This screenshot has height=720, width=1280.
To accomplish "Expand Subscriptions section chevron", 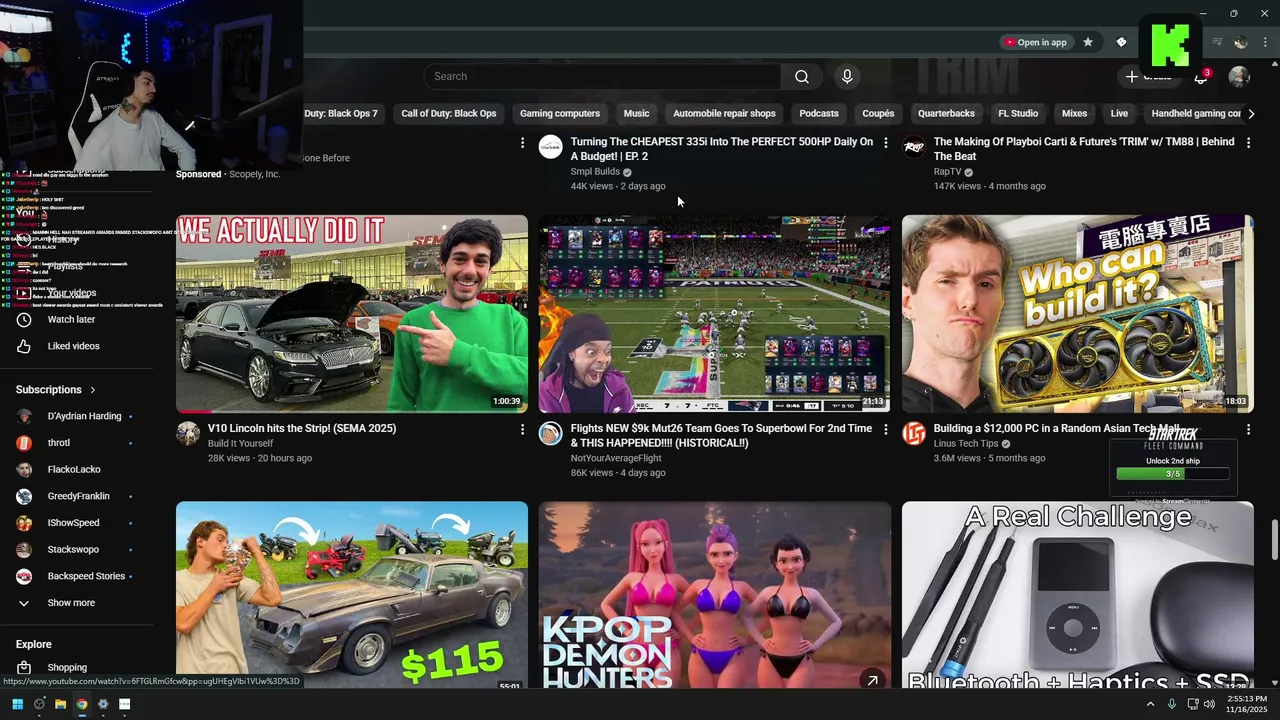I will (x=93, y=390).
